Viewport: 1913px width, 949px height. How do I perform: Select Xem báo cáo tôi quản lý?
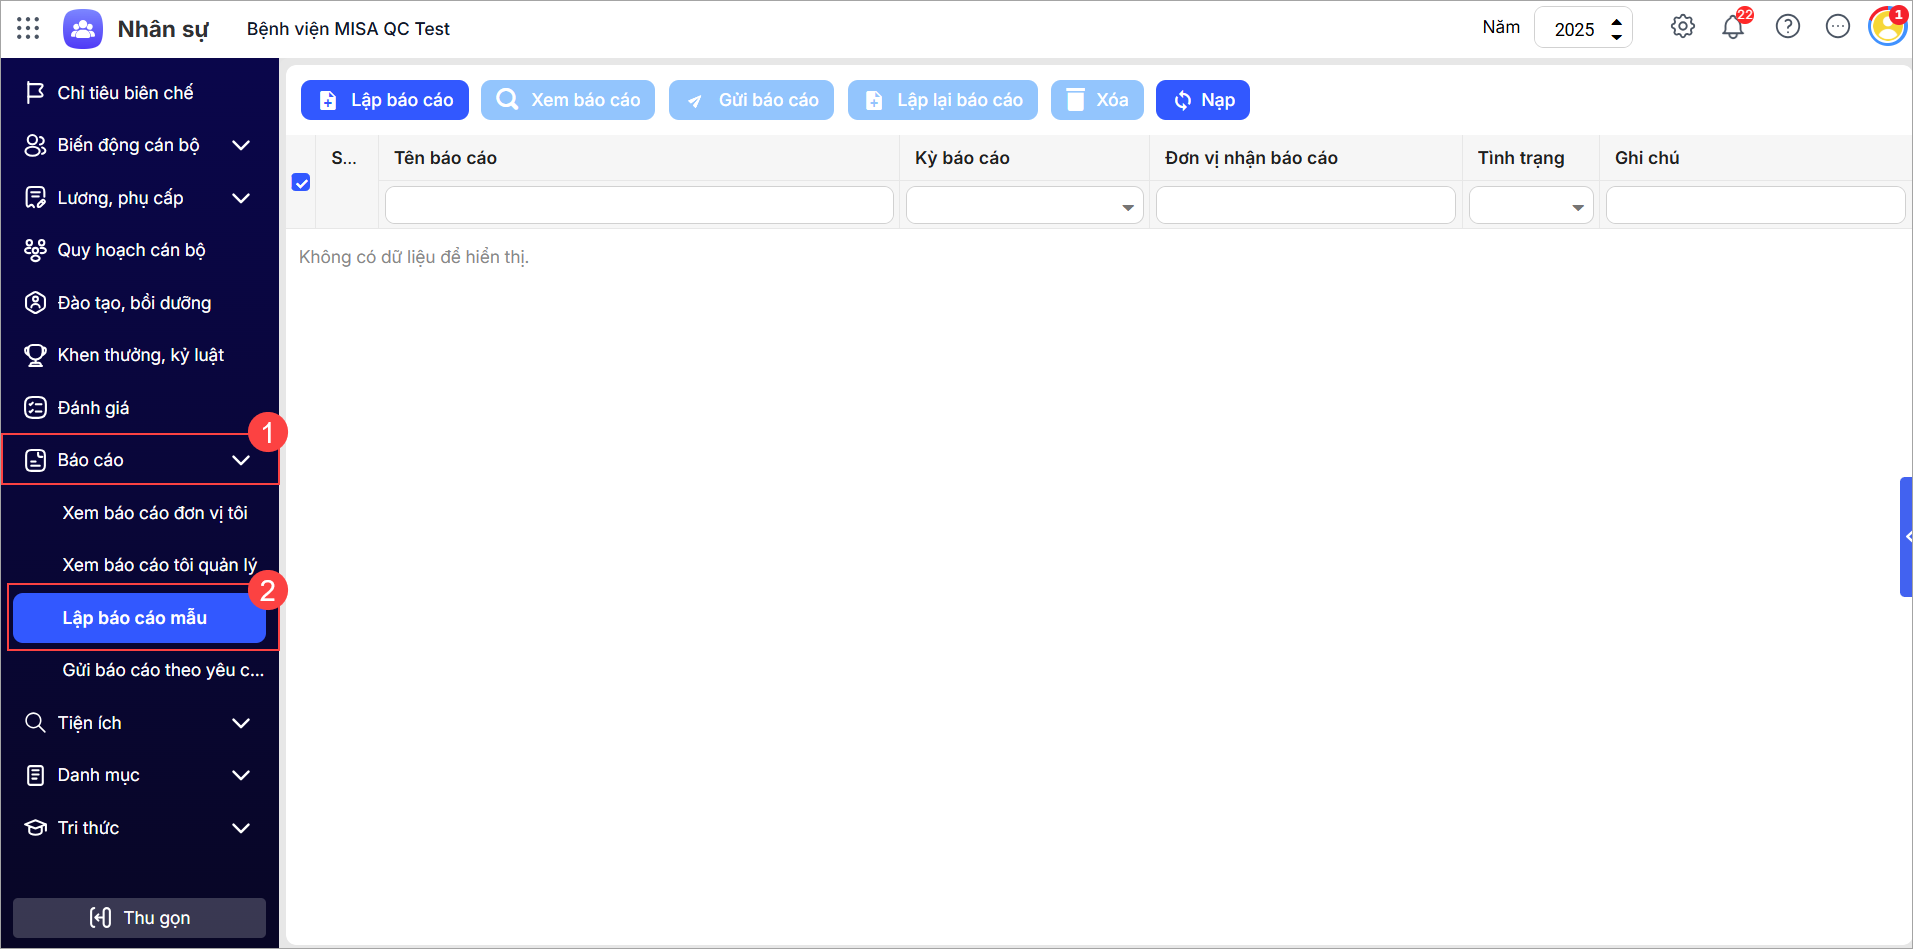click(x=160, y=565)
